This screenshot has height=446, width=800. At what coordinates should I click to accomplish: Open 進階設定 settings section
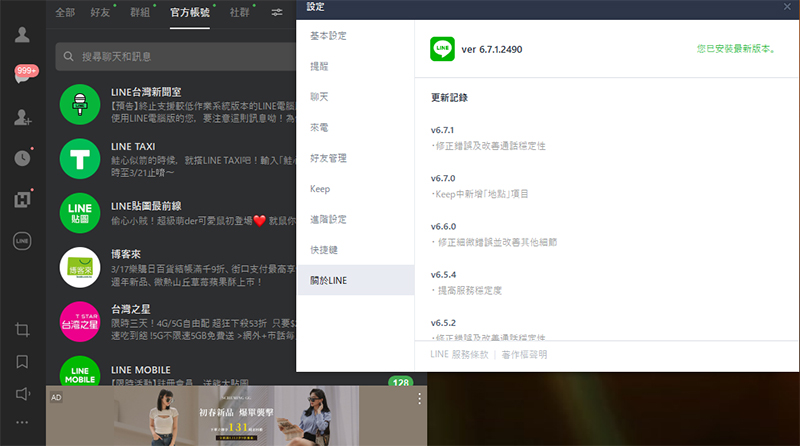pos(356,219)
